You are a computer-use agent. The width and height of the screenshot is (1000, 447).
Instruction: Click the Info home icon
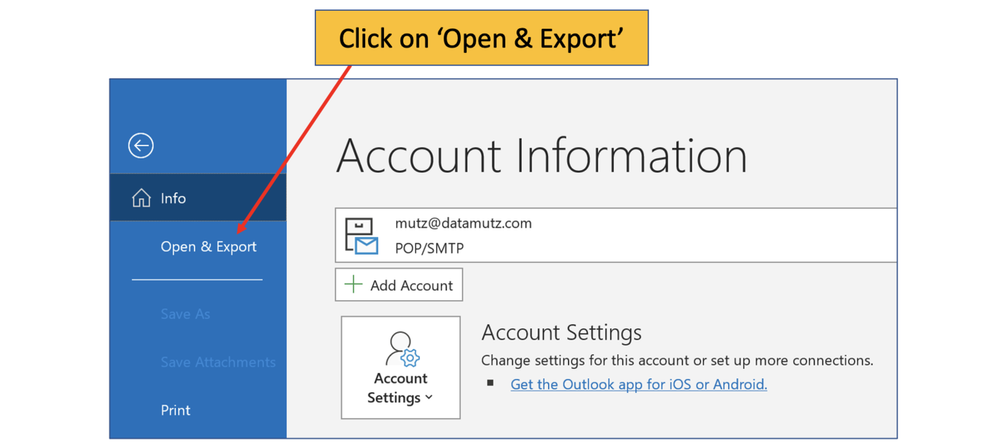[x=141, y=199]
